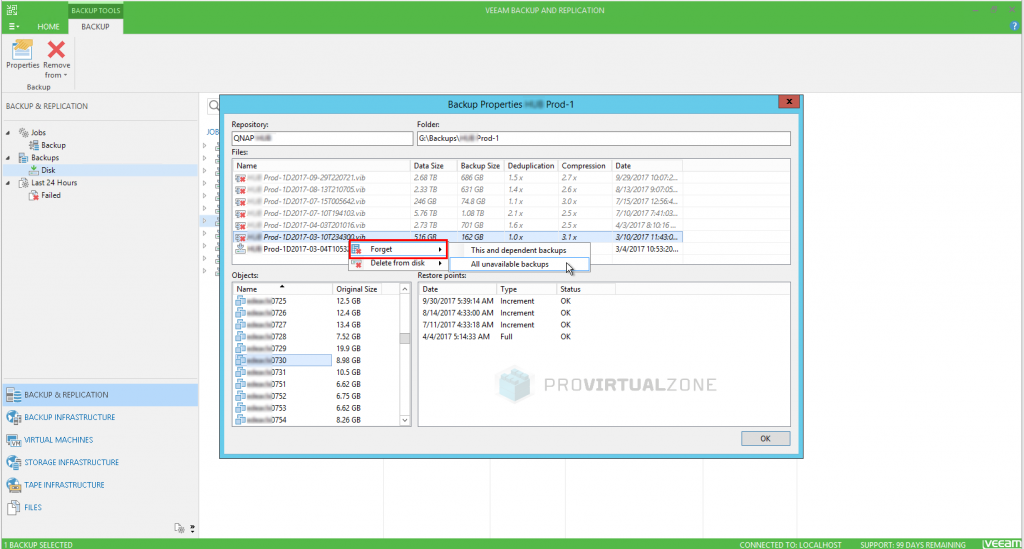
Task: Open the Backup & Replication view
Action: click(x=100, y=395)
